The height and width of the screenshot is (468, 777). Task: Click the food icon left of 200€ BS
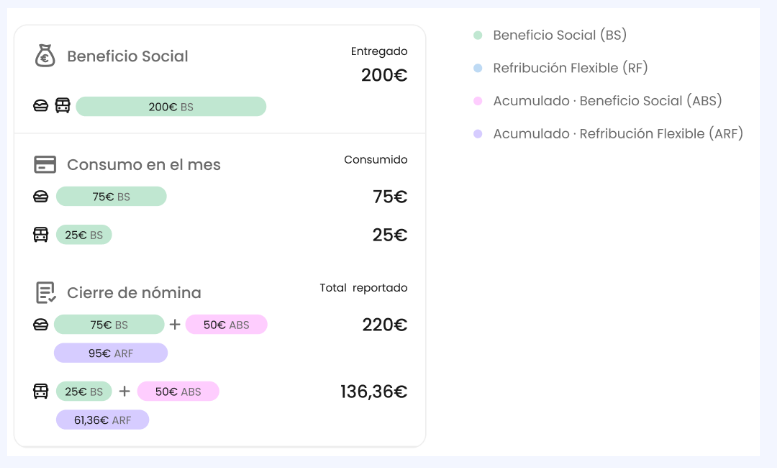[41, 106]
